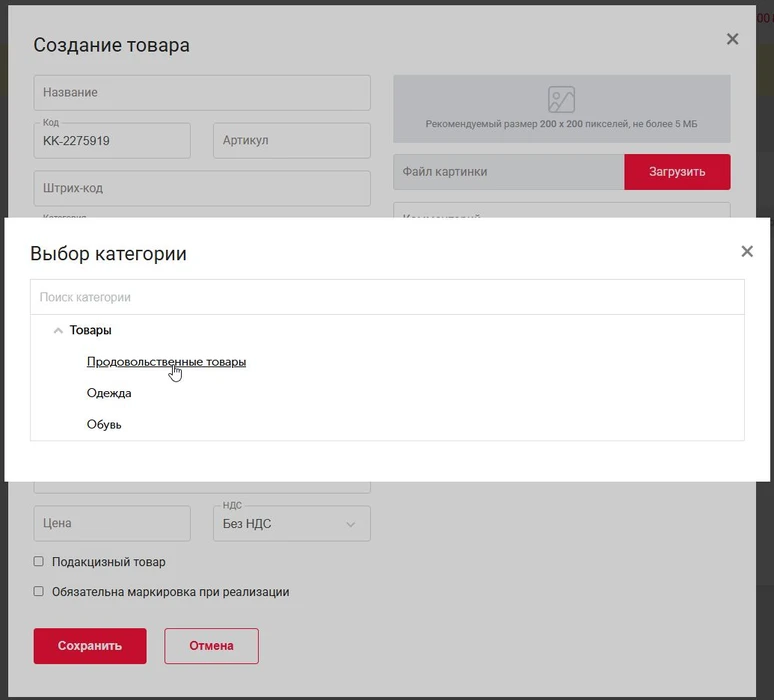This screenshot has width=774, height=700.
Task: Click the Штрих-код input field
Action: 202,188
